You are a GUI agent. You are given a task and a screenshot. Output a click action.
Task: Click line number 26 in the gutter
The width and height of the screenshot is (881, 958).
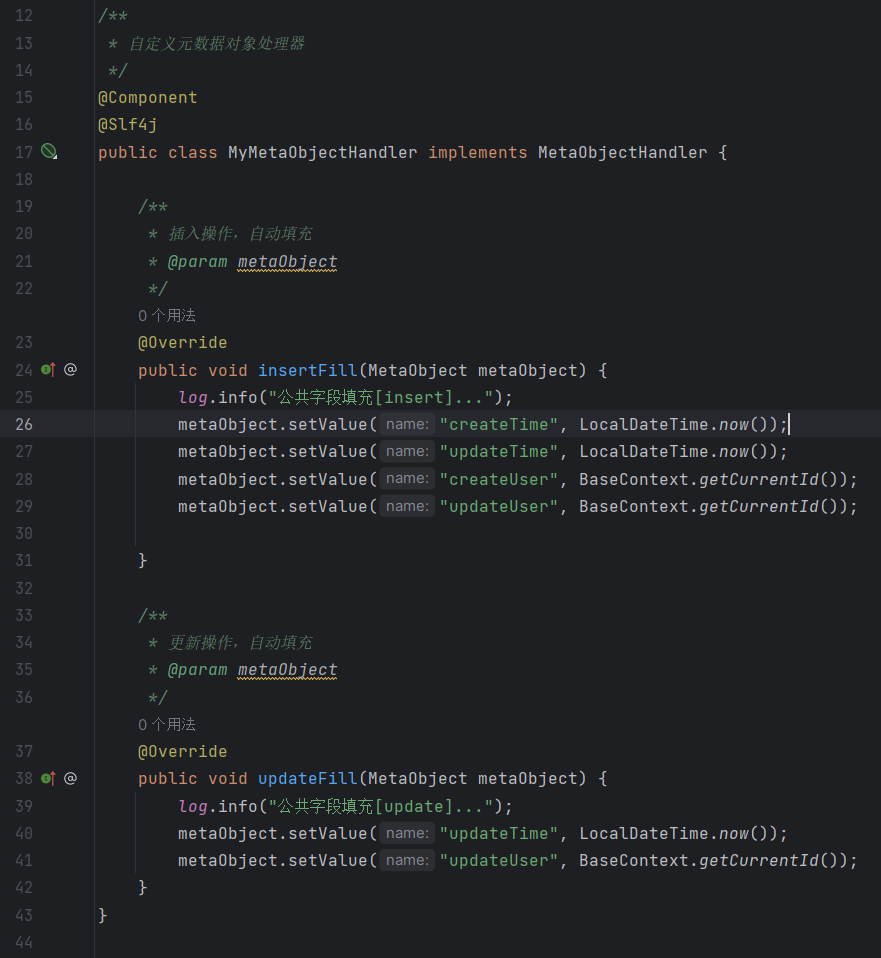click(24, 424)
